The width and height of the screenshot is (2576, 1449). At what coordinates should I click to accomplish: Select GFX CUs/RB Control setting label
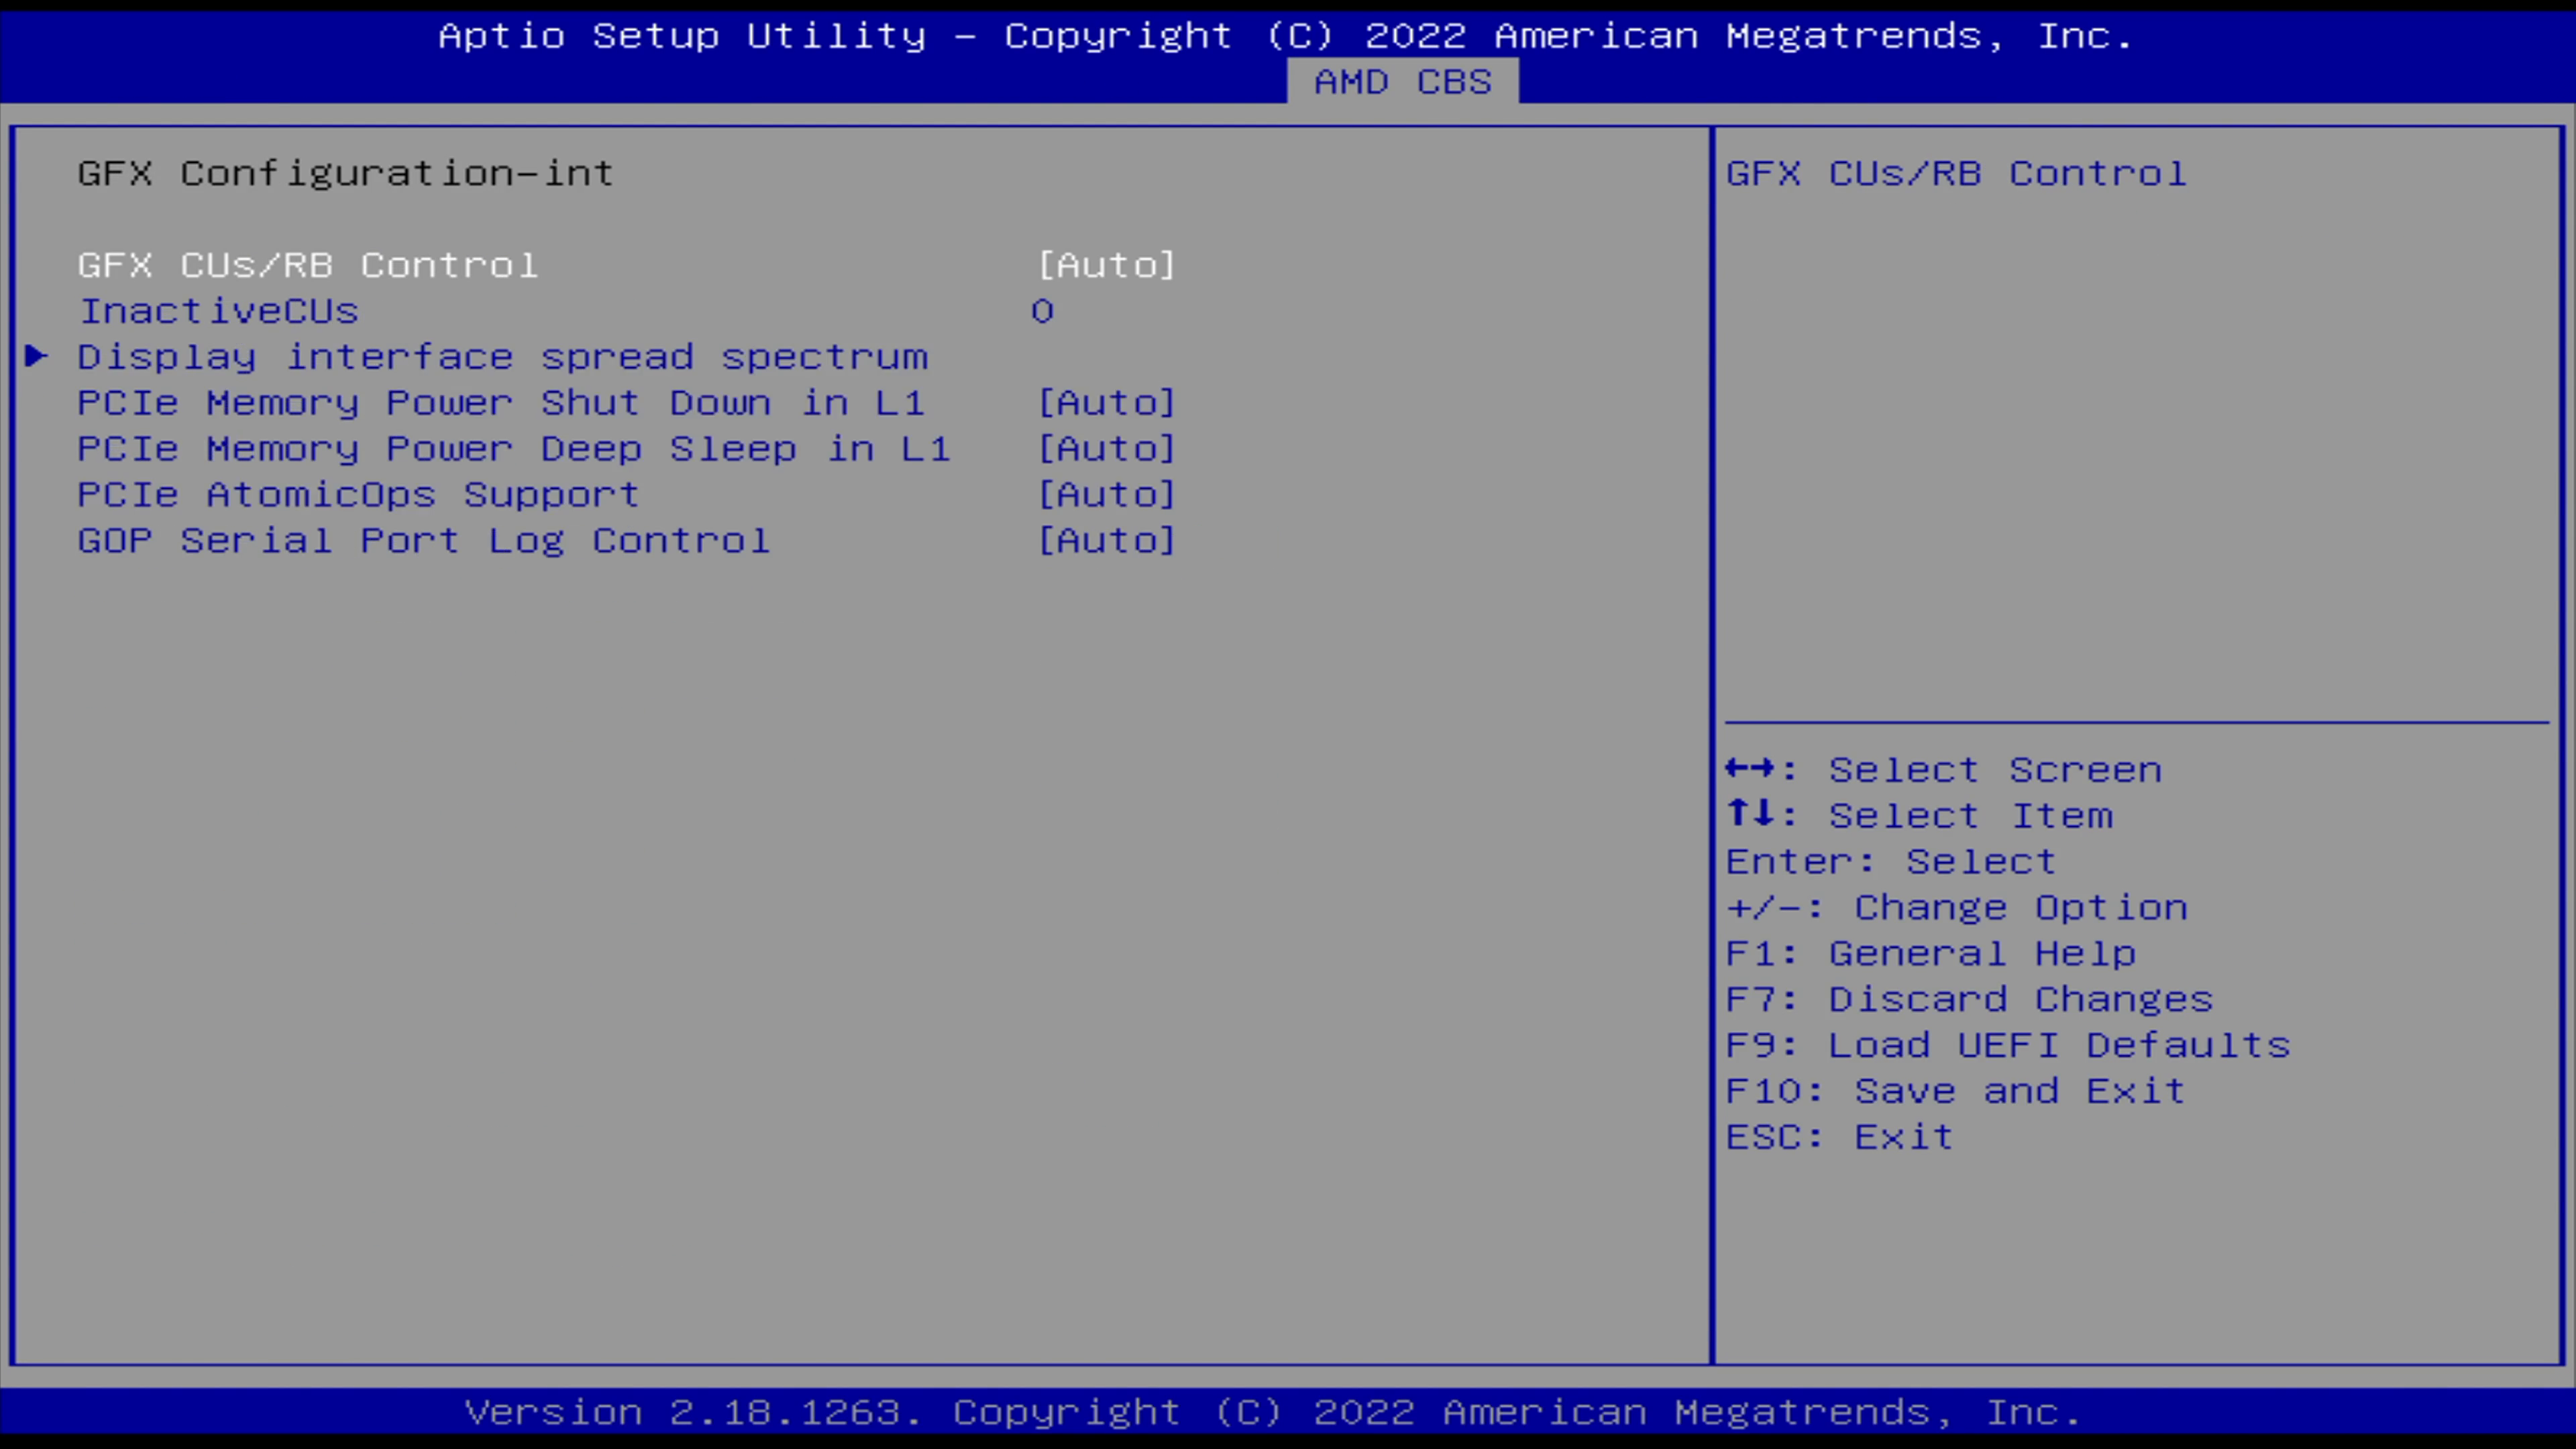tap(308, 265)
